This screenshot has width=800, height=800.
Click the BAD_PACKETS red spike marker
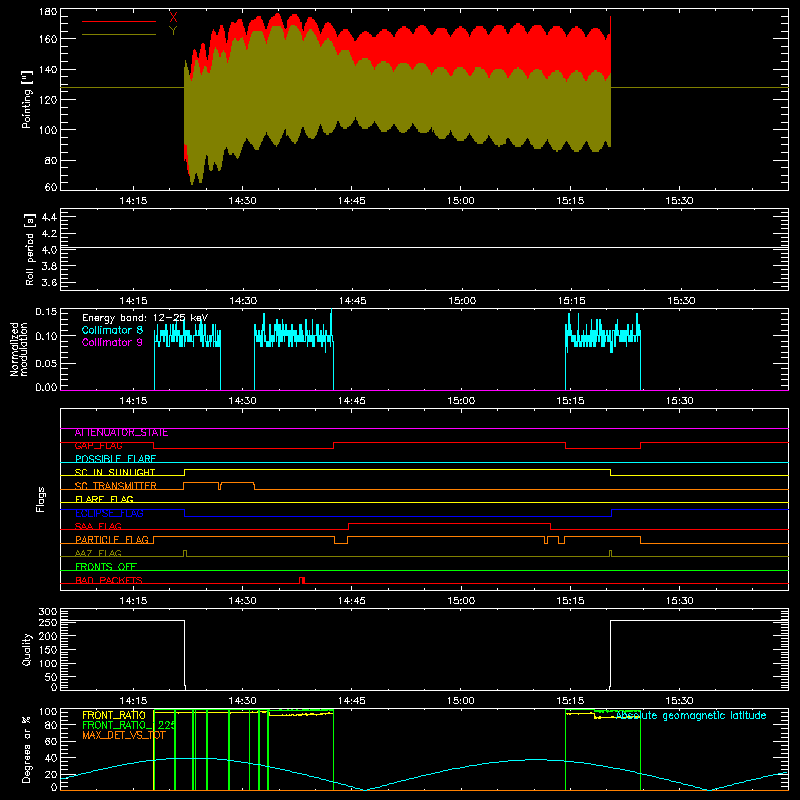pyautogui.click(x=302, y=580)
